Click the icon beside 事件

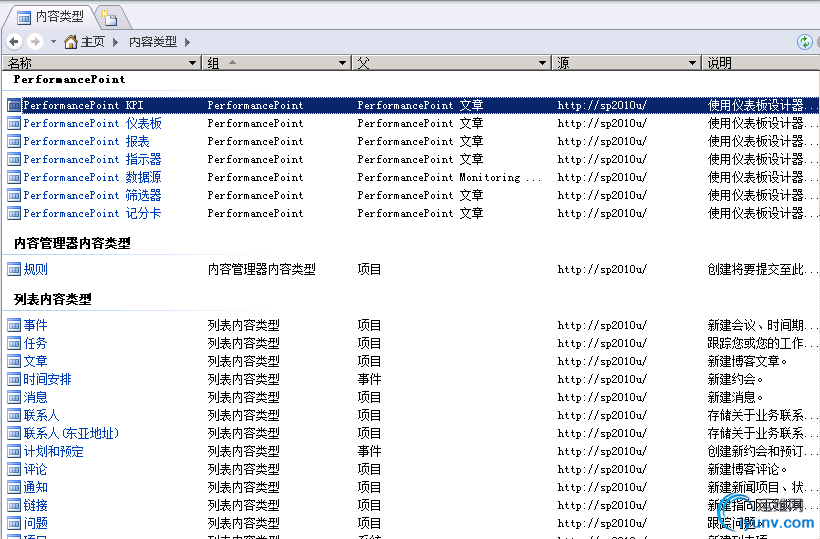click(x=14, y=325)
